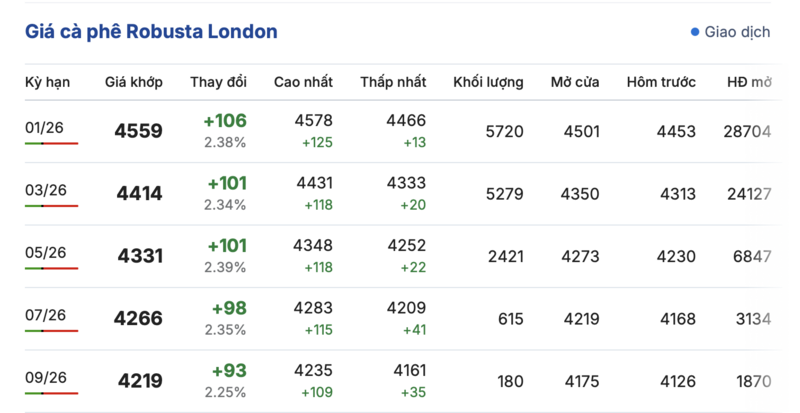The width and height of the screenshot is (800, 413).
Task: Open the Giá cà phê Robusta London title
Action: pos(151,32)
